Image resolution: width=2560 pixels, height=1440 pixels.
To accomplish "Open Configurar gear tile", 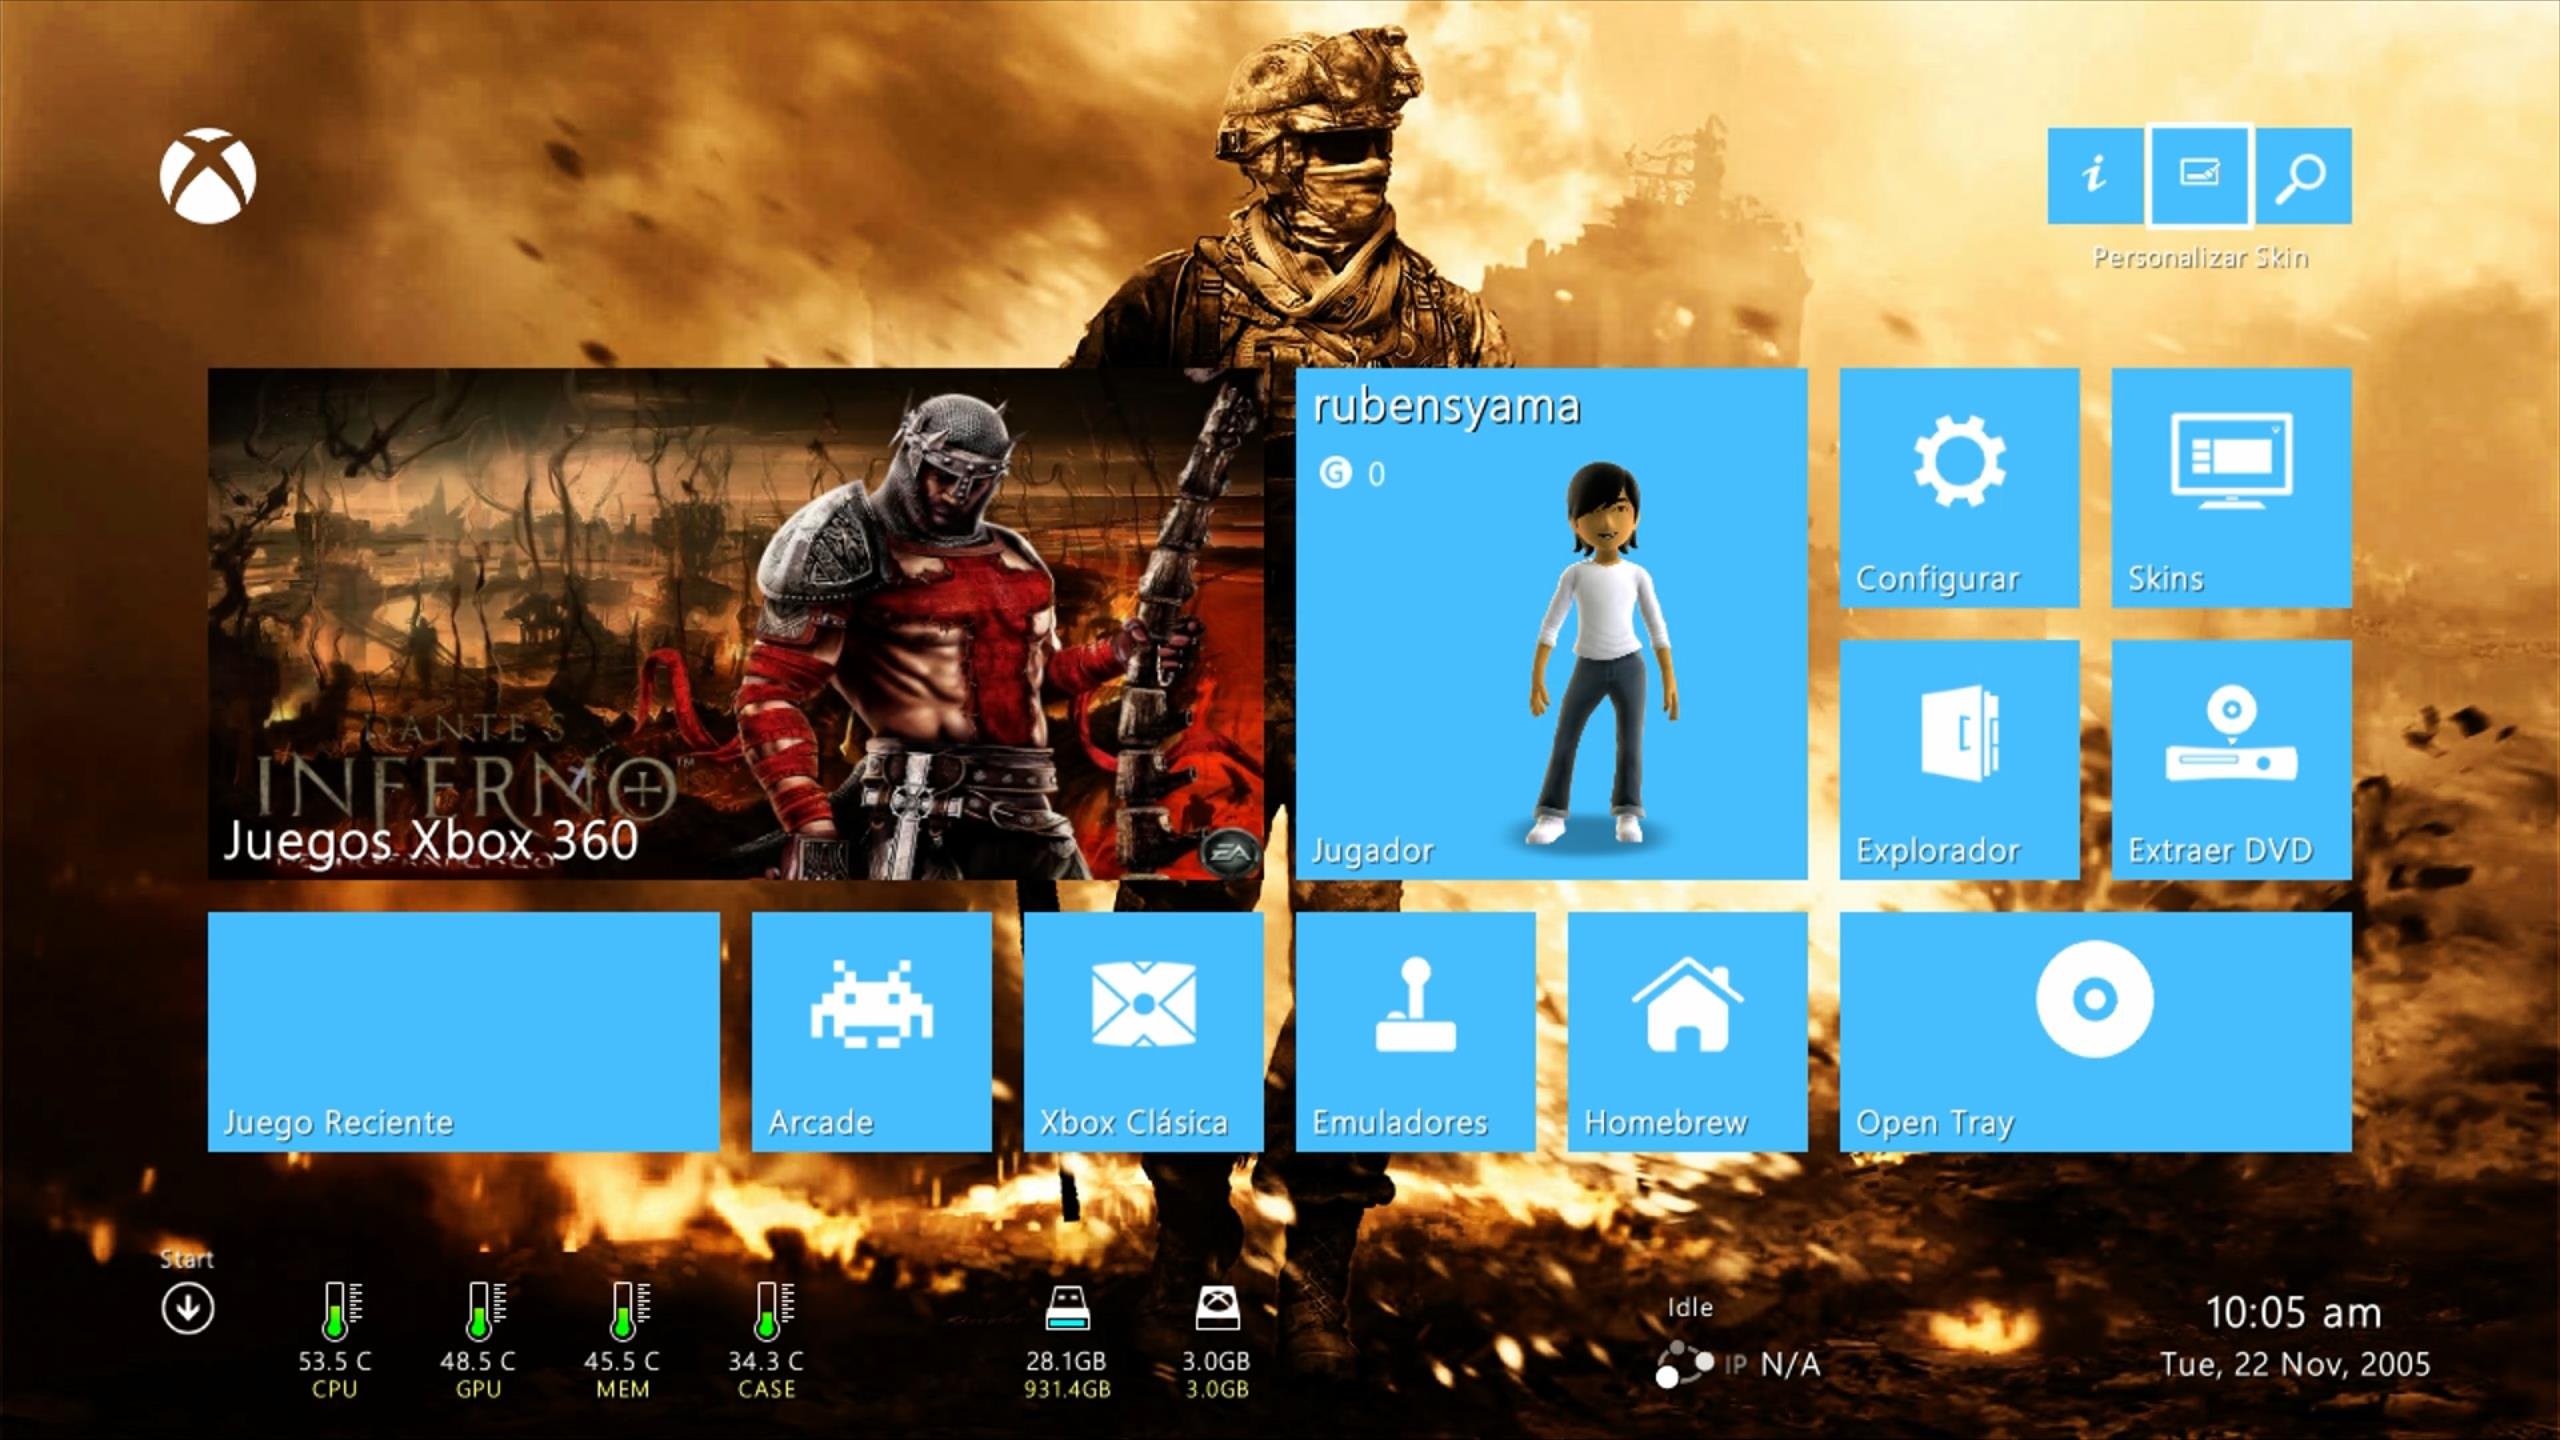I will tap(1959, 488).
